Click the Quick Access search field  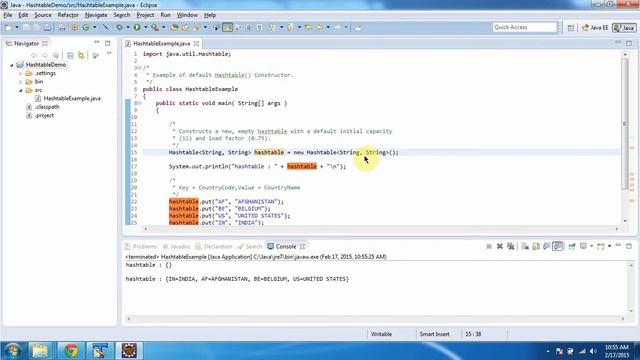click(524, 27)
